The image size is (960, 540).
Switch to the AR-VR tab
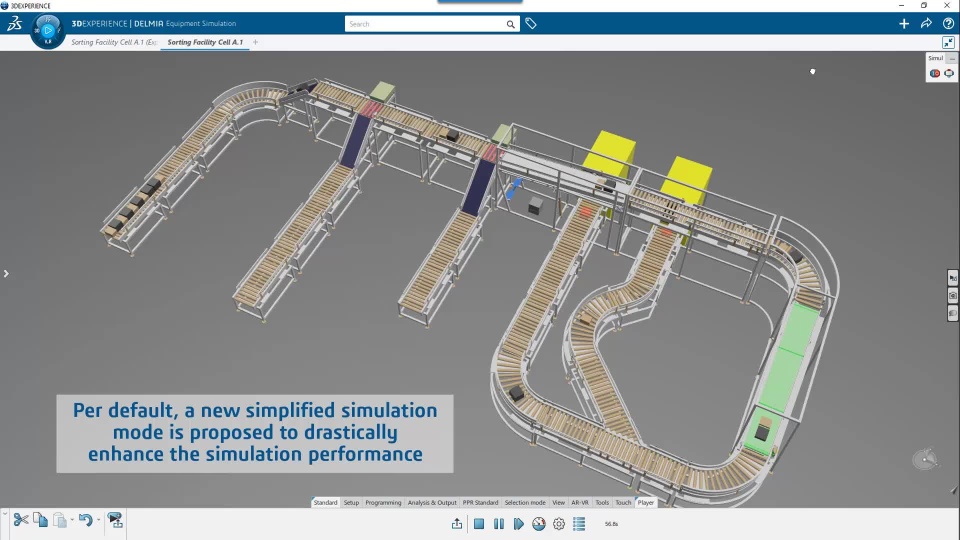(580, 502)
